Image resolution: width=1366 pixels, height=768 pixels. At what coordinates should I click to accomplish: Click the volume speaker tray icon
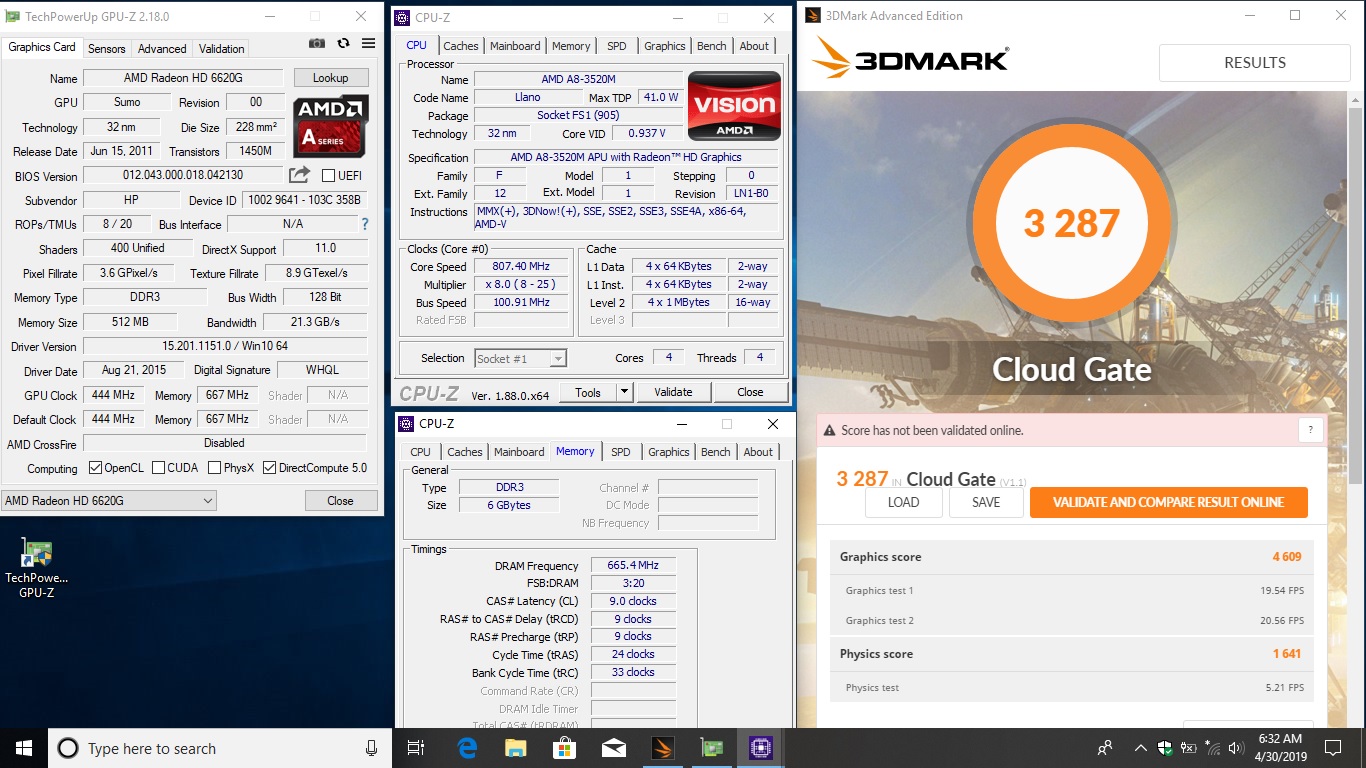tap(1237, 747)
